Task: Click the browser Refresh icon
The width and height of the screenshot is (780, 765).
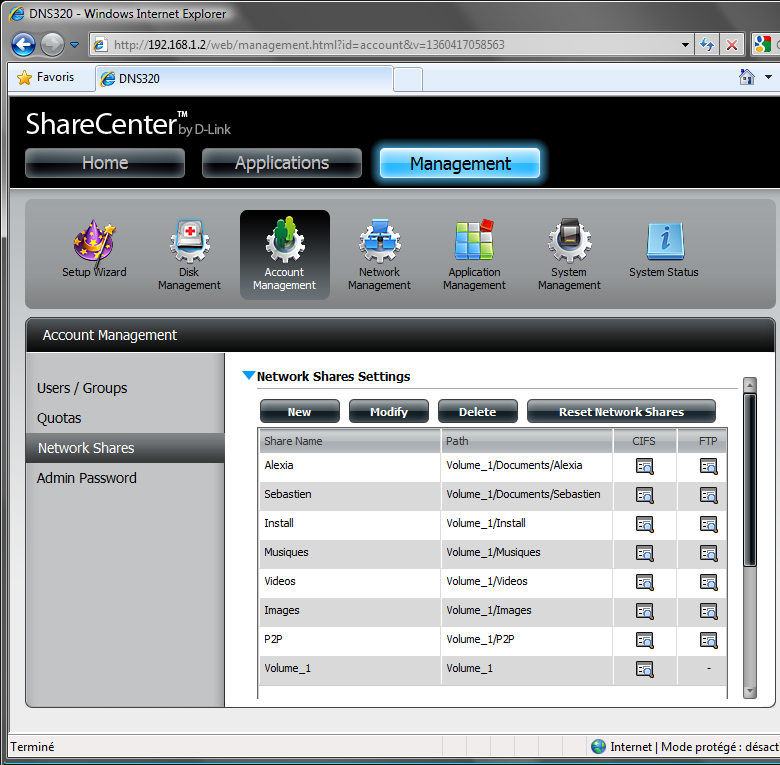Action: tap(707, 45)
